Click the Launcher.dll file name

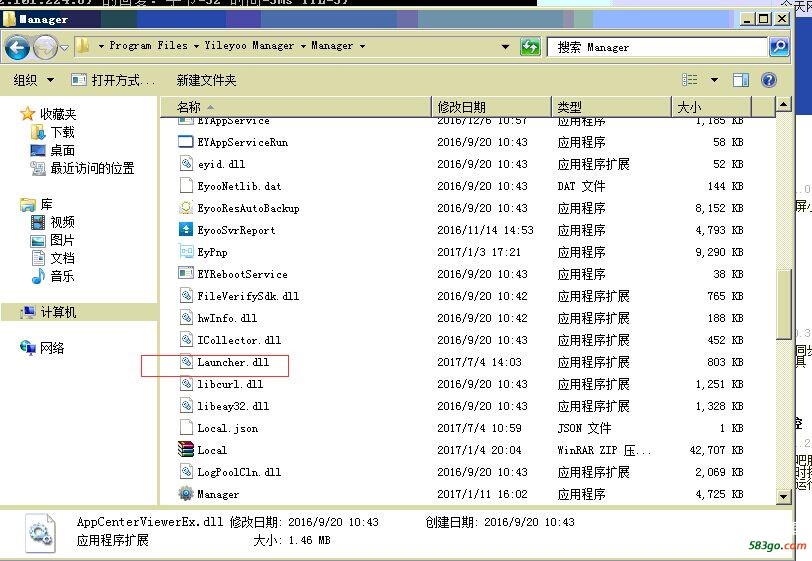click(233, 362)
